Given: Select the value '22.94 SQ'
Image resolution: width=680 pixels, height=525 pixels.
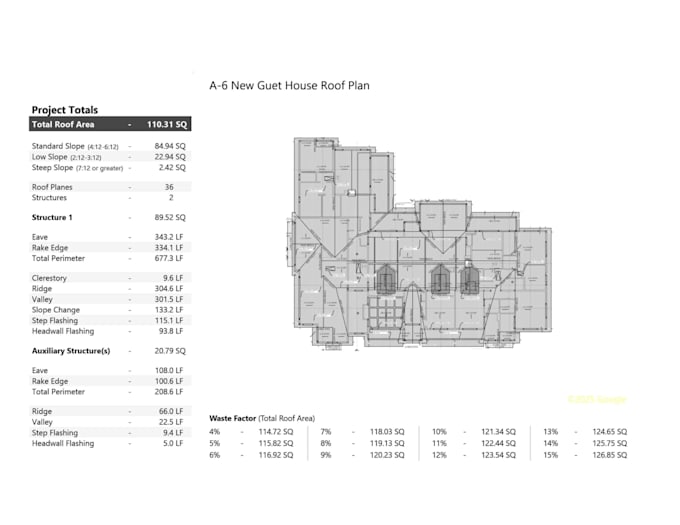Looking at the screenshot, I should pos(170,157).
